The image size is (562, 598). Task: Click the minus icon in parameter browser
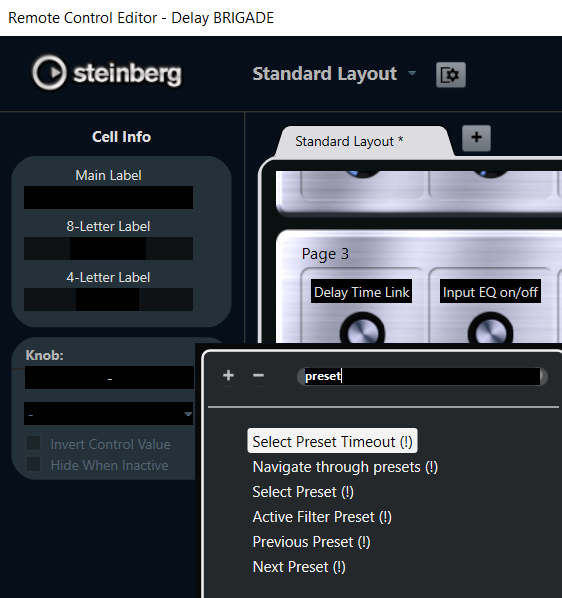[259, 376]
